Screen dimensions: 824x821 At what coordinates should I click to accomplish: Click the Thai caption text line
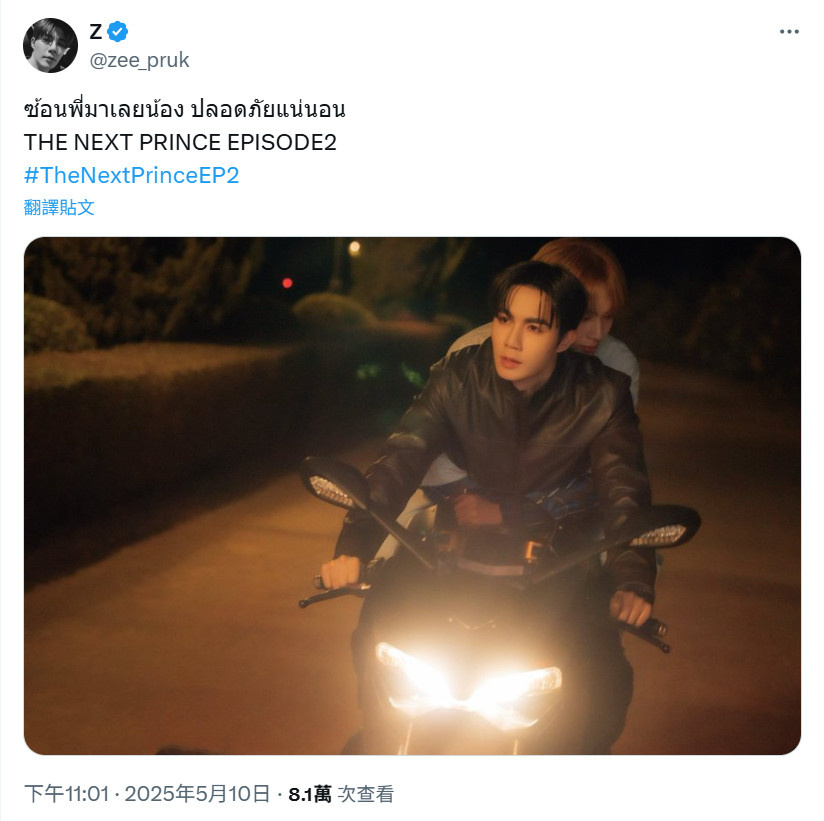click(x=185, y=109)
